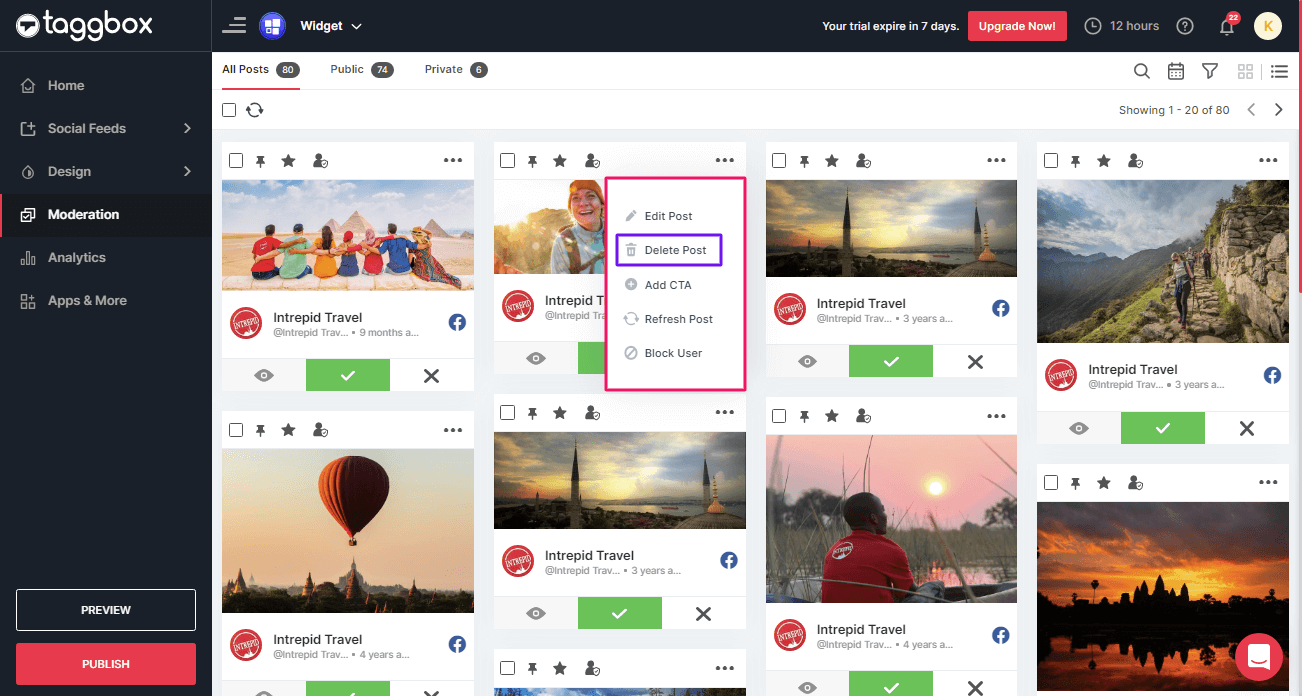Click the funnel filter icon
This screenshot has height=696, width=1302.
click(x=1210, y=71)
